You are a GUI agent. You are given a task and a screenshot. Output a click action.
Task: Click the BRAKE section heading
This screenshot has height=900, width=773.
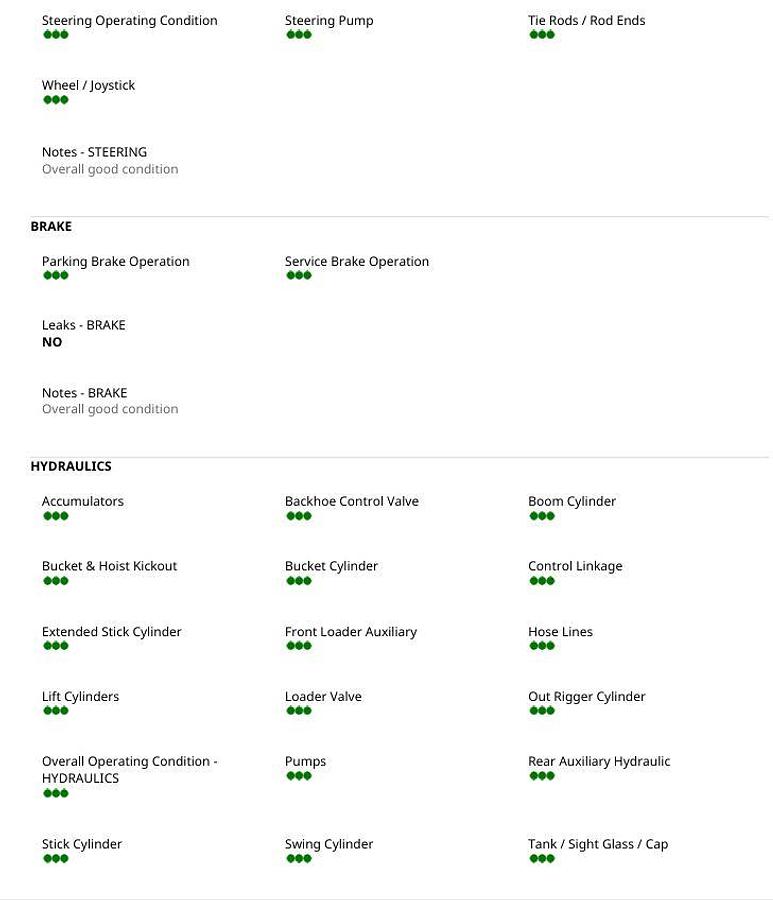coord(51,226)
